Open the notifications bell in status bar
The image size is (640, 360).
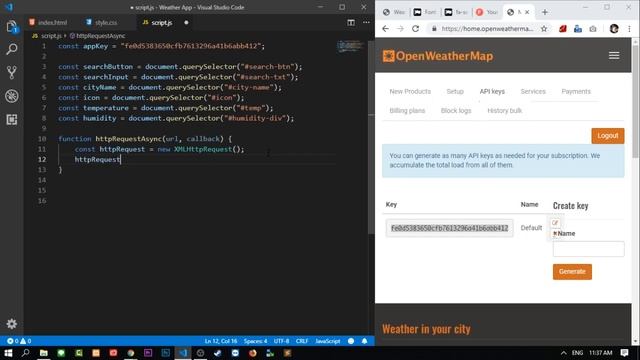(x=364, y=341)
